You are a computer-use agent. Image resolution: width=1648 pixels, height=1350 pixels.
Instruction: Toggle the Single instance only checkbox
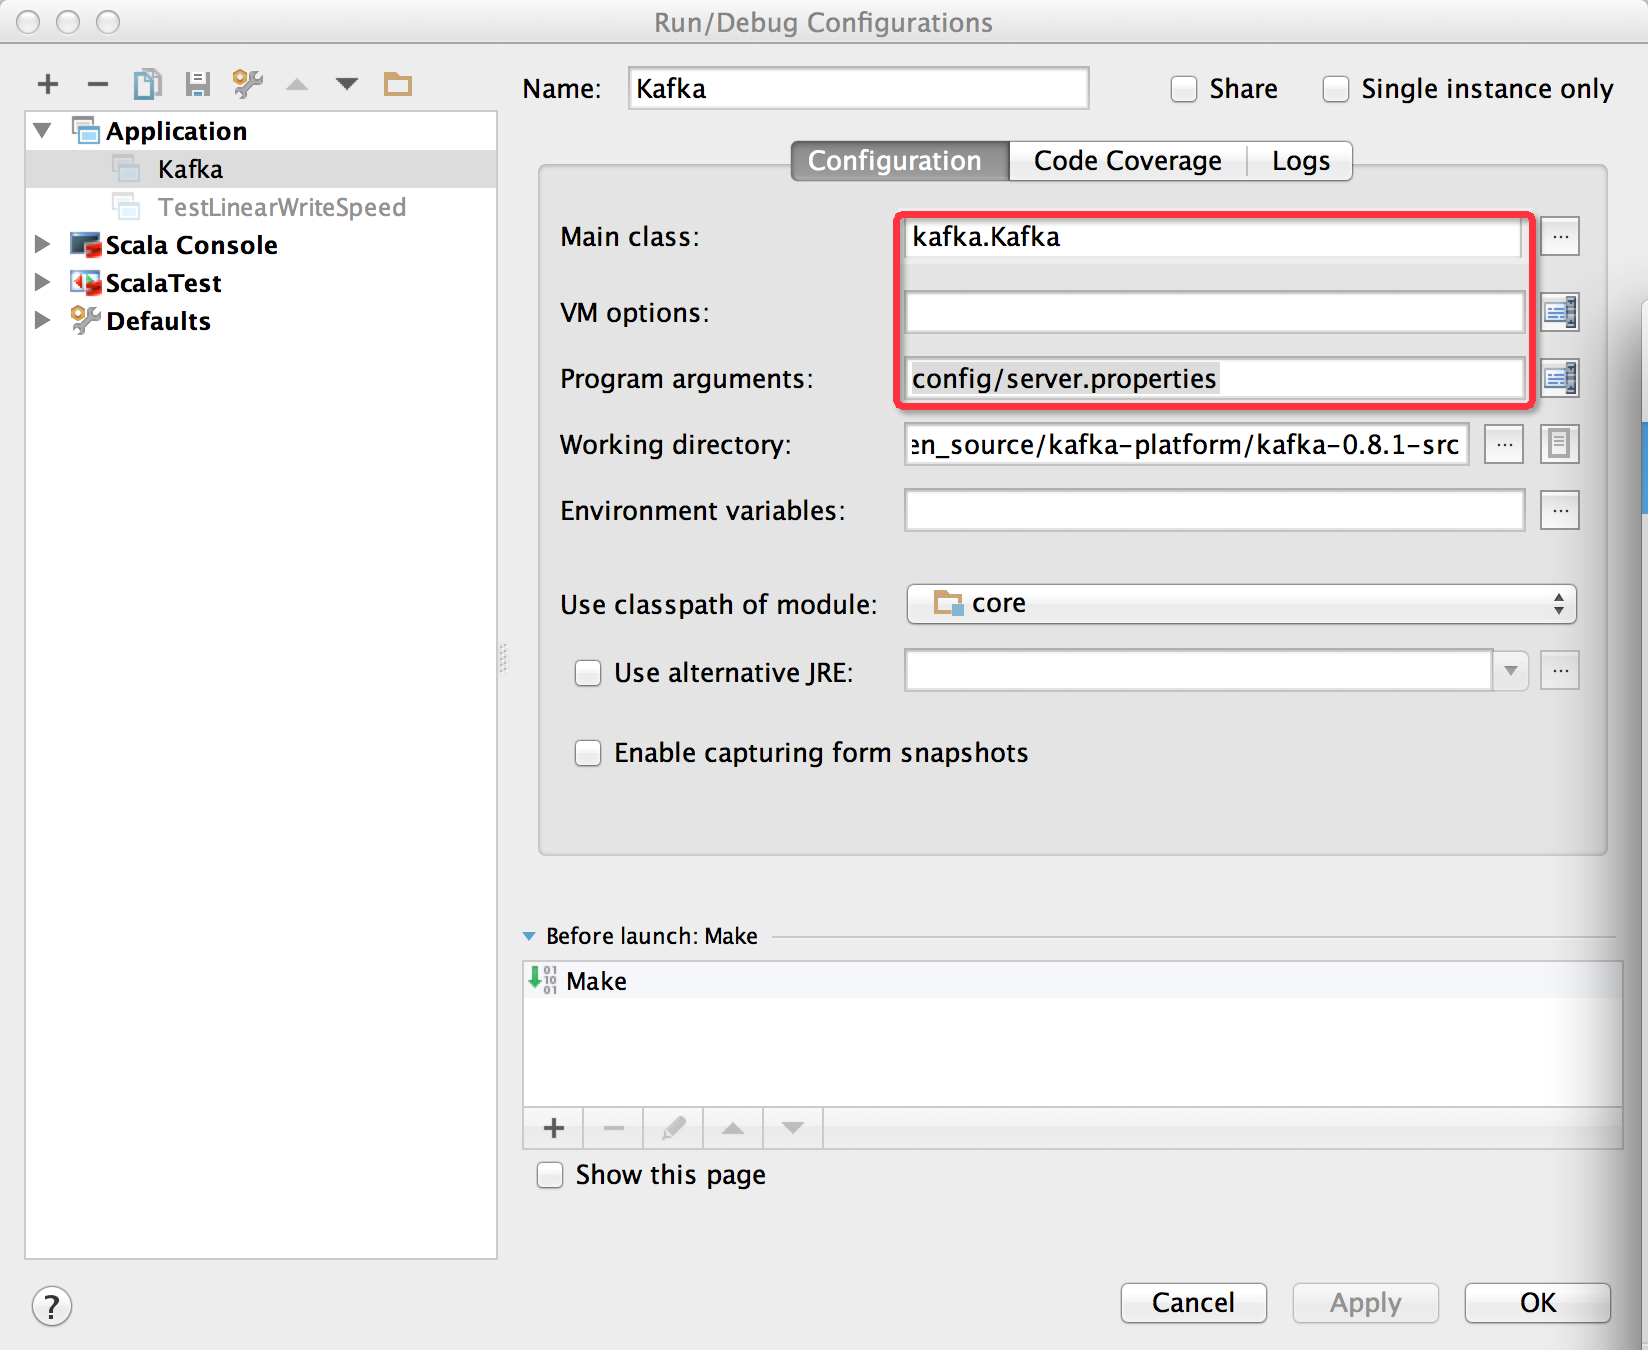click(x=1336, y=89)
